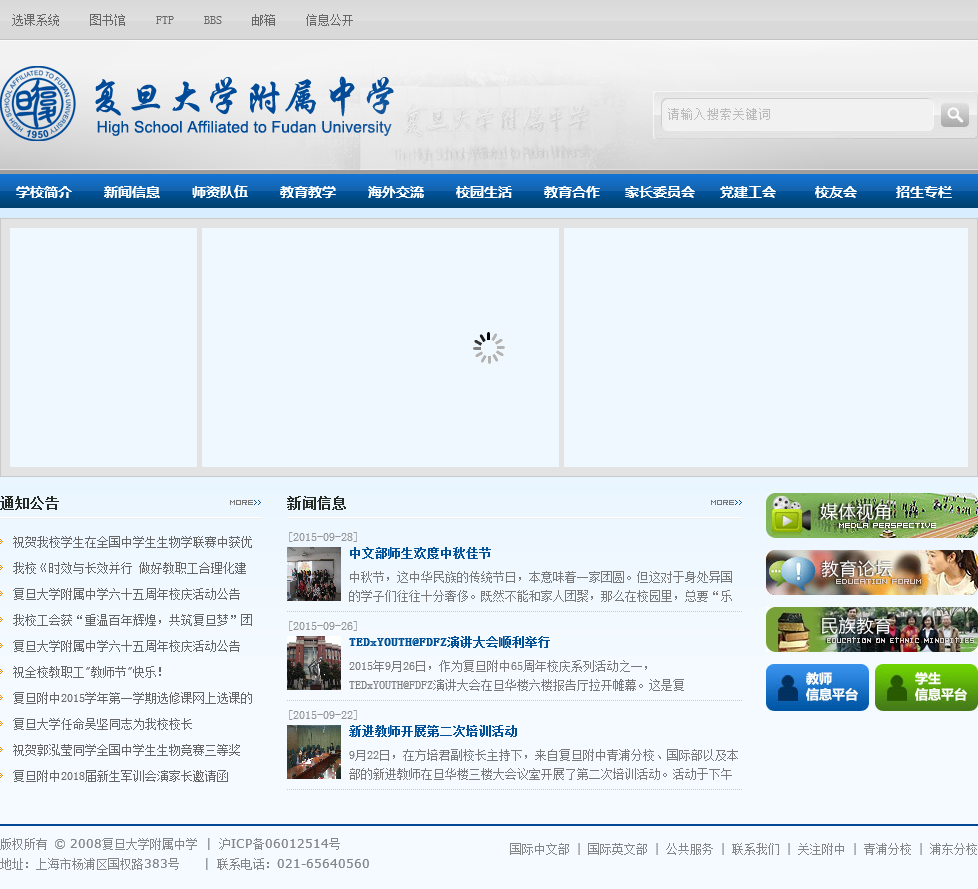Open the BBS link
Screen dimensions: 978x889
click(x=213, y=20)
